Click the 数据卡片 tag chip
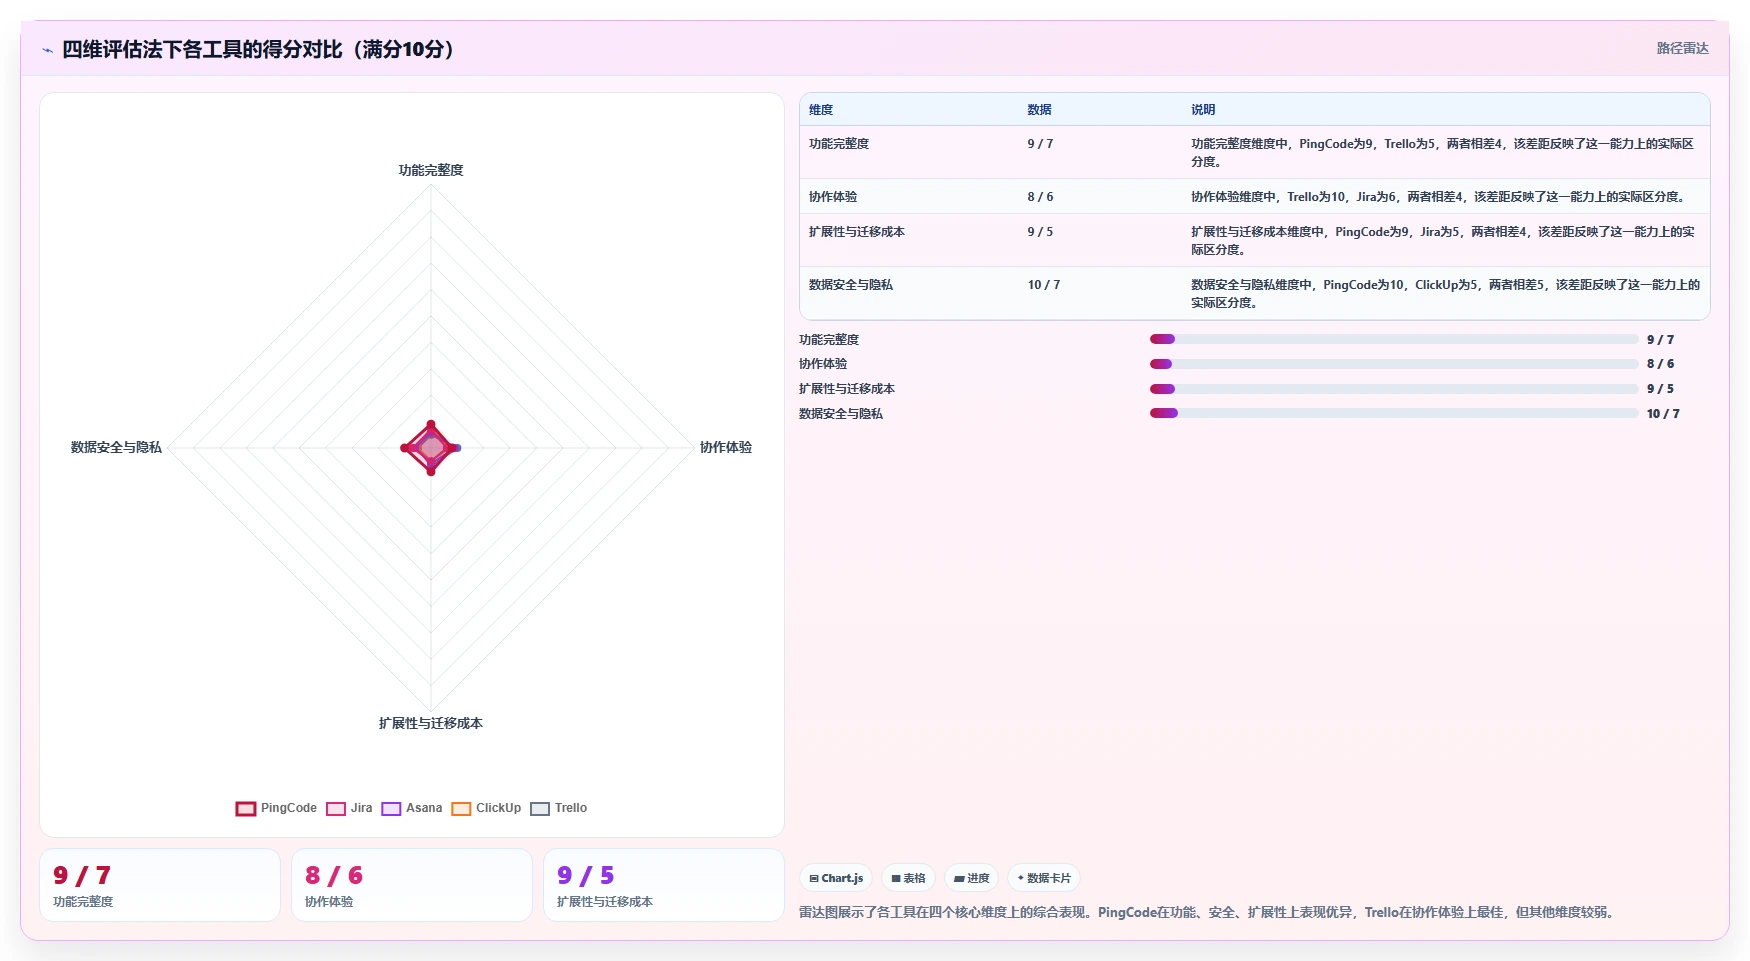 pos(1044,878)
